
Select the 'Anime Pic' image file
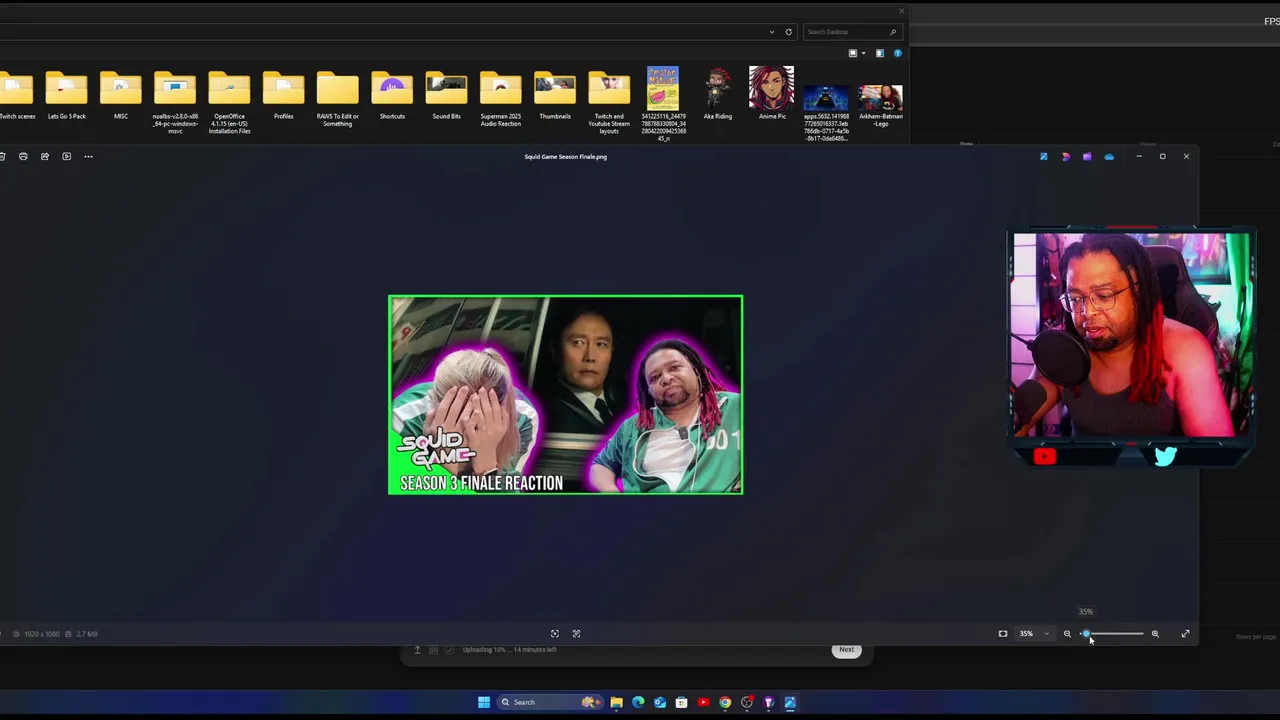pos(771,94)
